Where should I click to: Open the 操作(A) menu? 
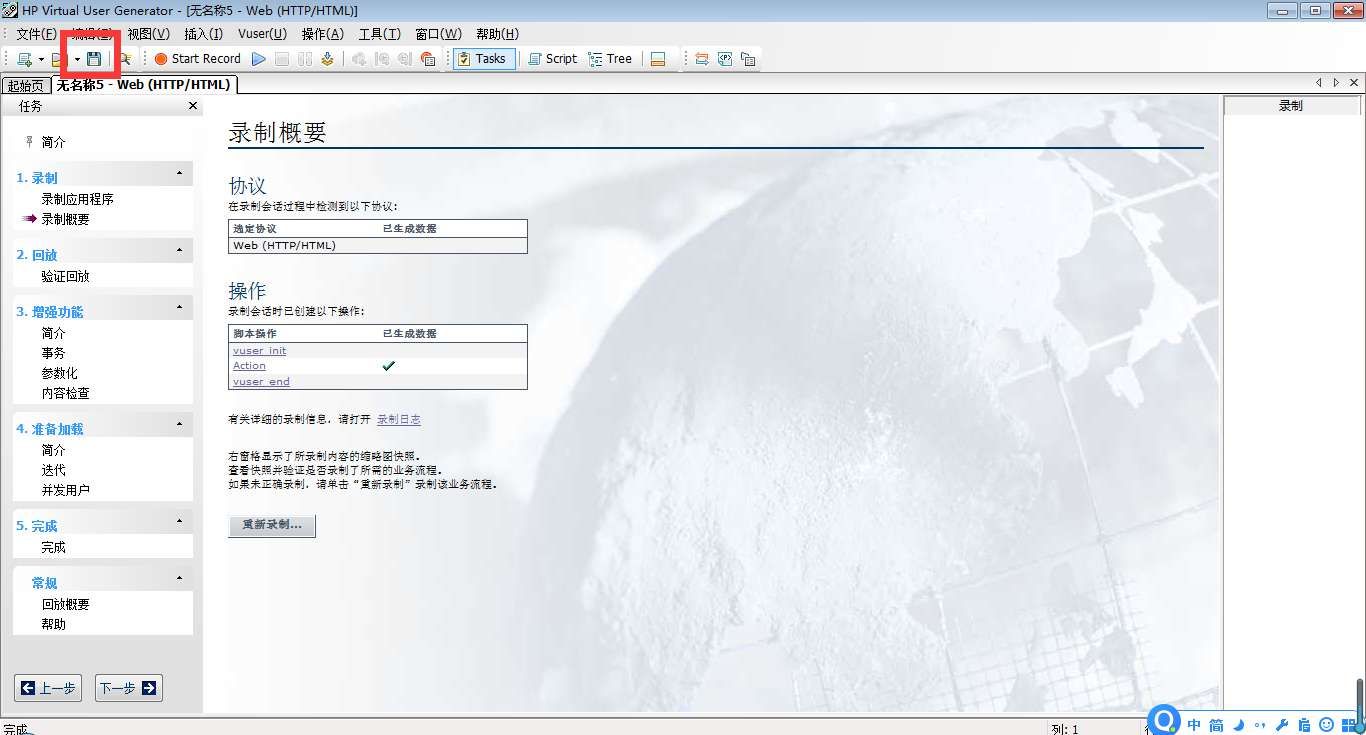click(x=322, y=34)
